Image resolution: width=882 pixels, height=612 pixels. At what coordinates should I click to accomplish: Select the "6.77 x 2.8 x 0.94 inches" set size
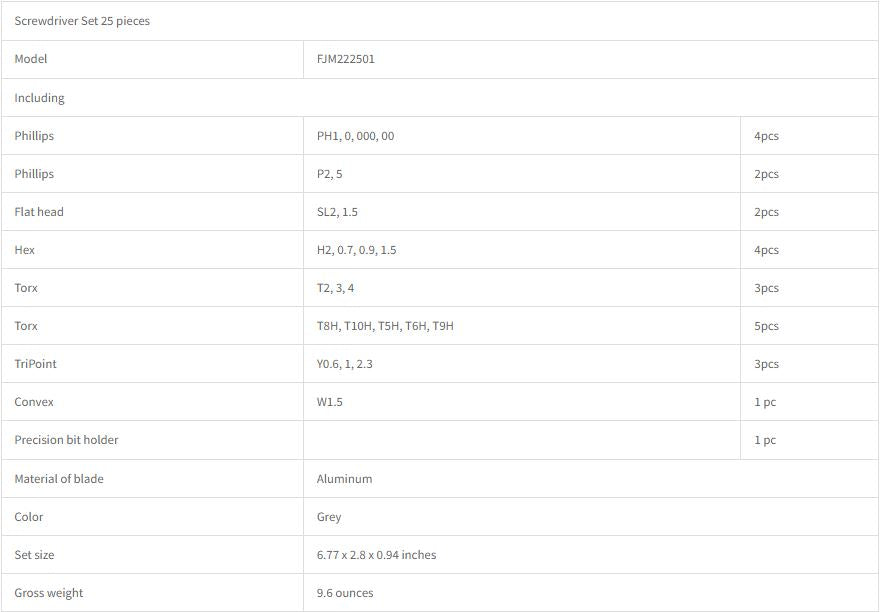[x=376, y=555]
